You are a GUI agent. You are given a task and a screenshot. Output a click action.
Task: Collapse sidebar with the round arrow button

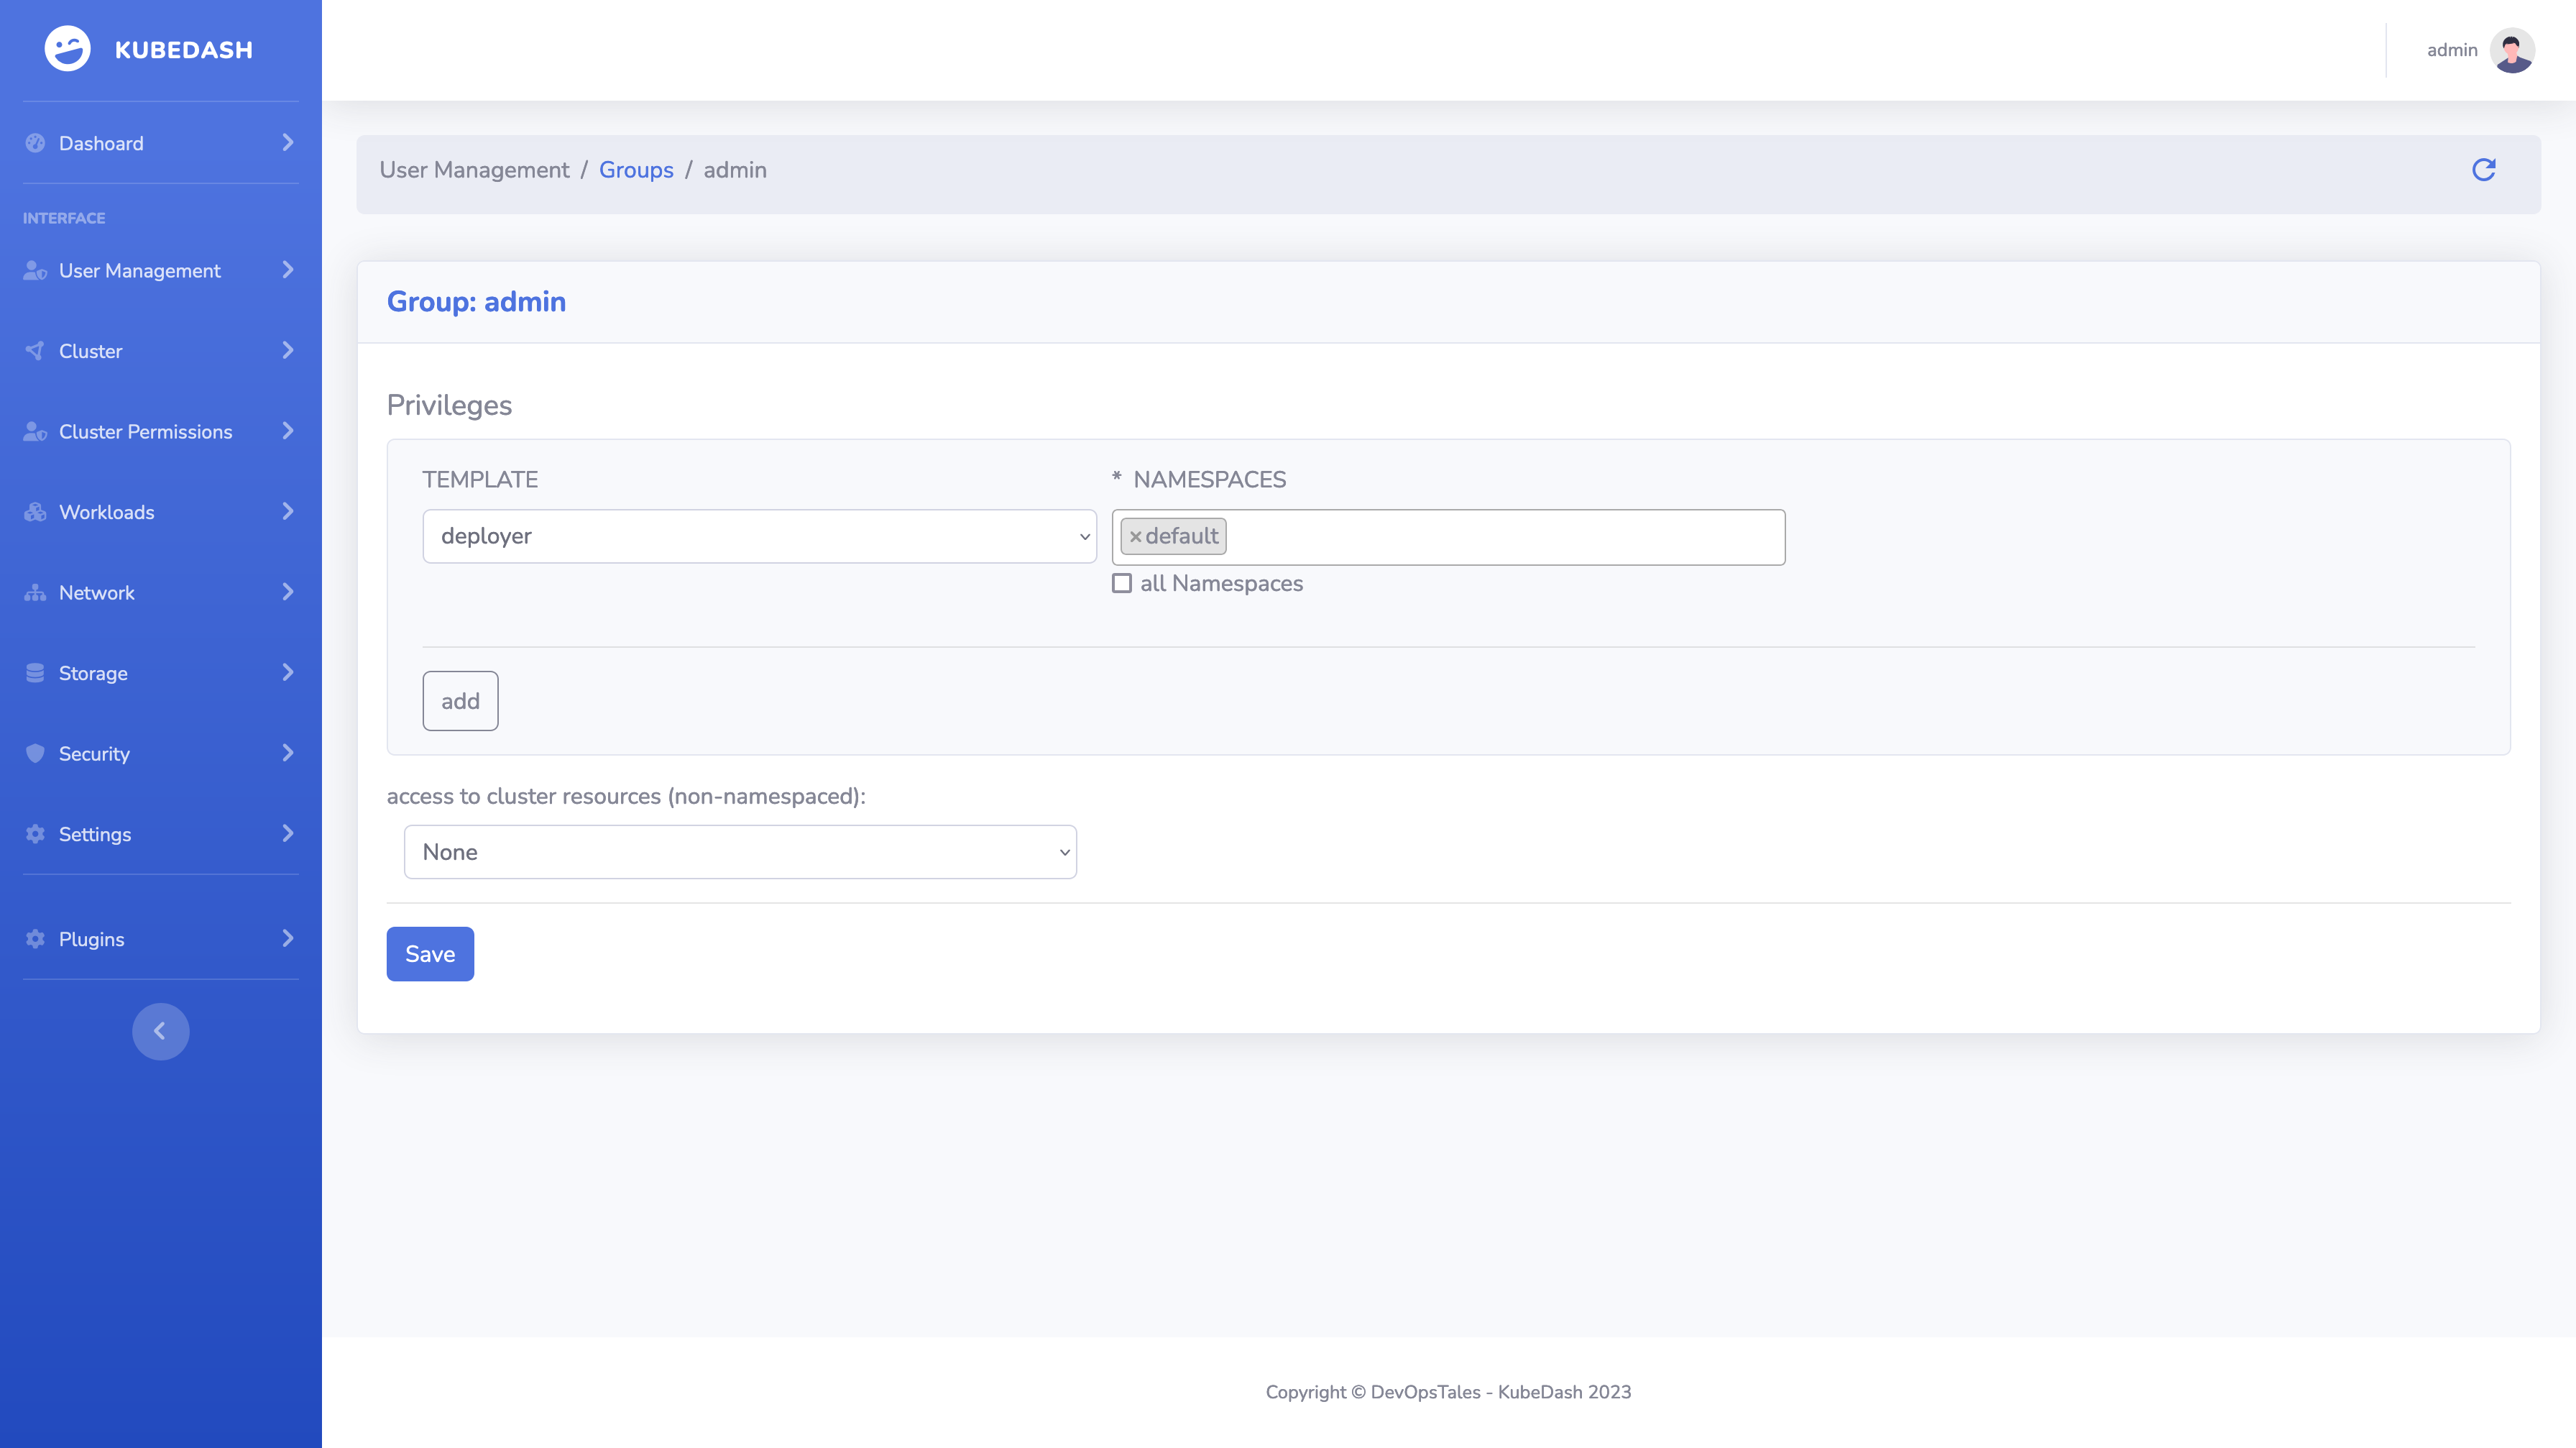160,1031
